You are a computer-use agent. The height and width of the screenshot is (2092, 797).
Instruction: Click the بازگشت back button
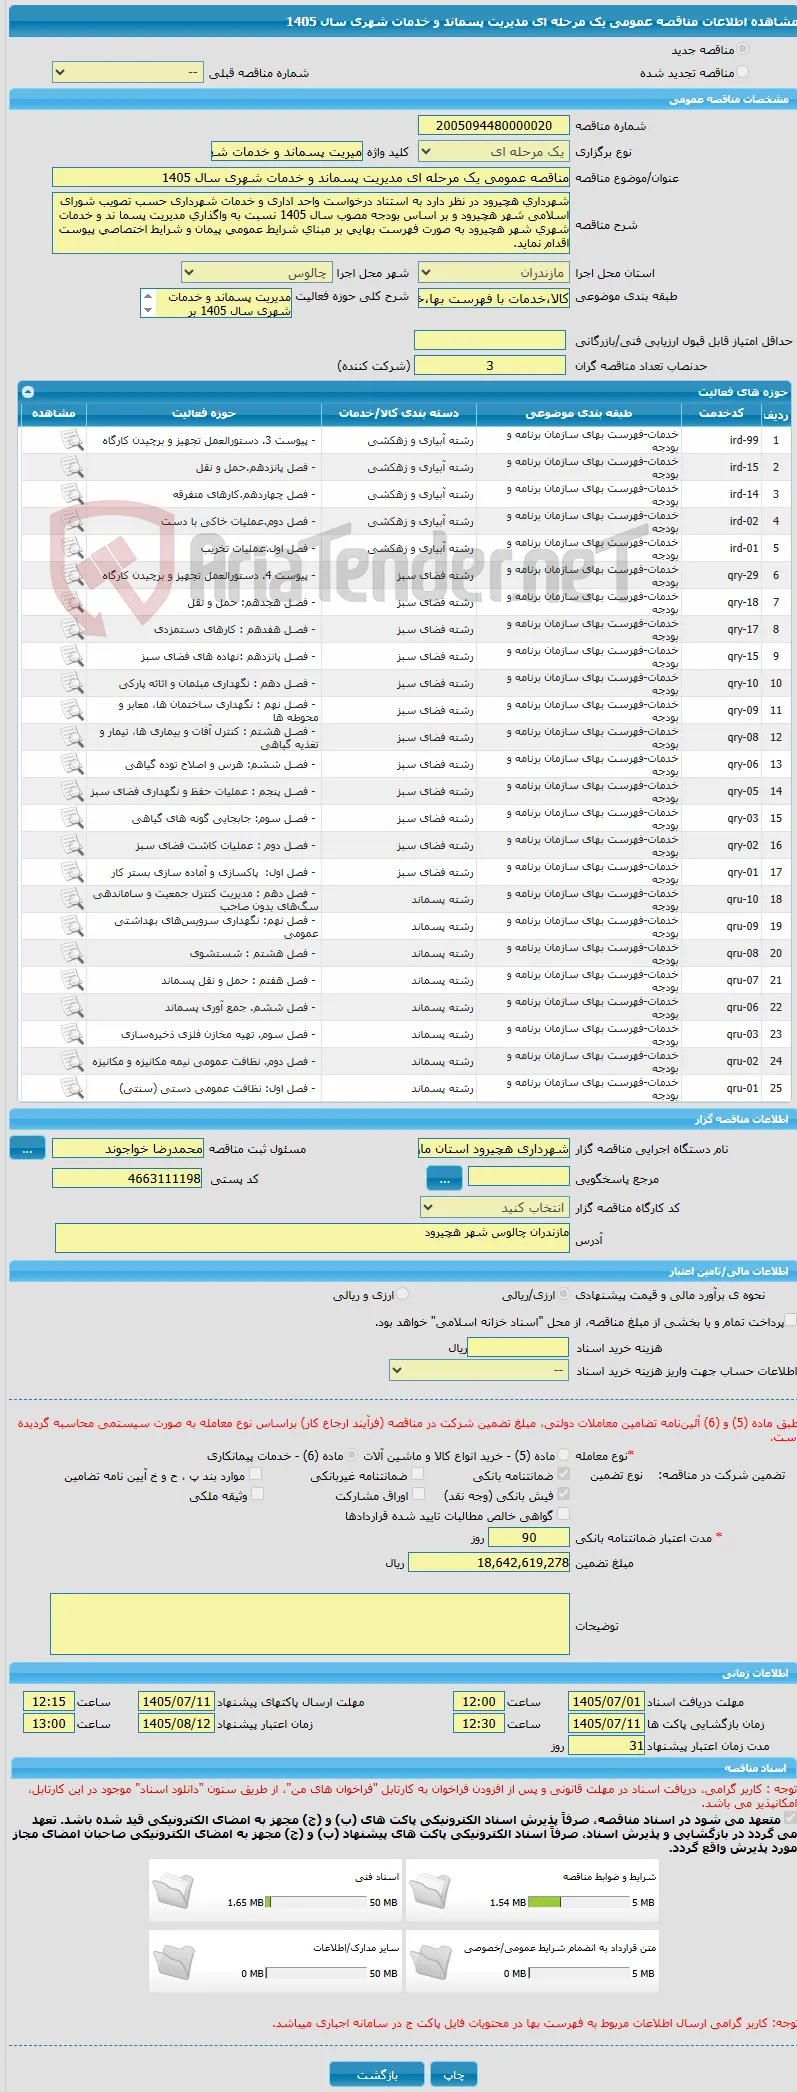pyautogui.click(x=377, y=2075)
